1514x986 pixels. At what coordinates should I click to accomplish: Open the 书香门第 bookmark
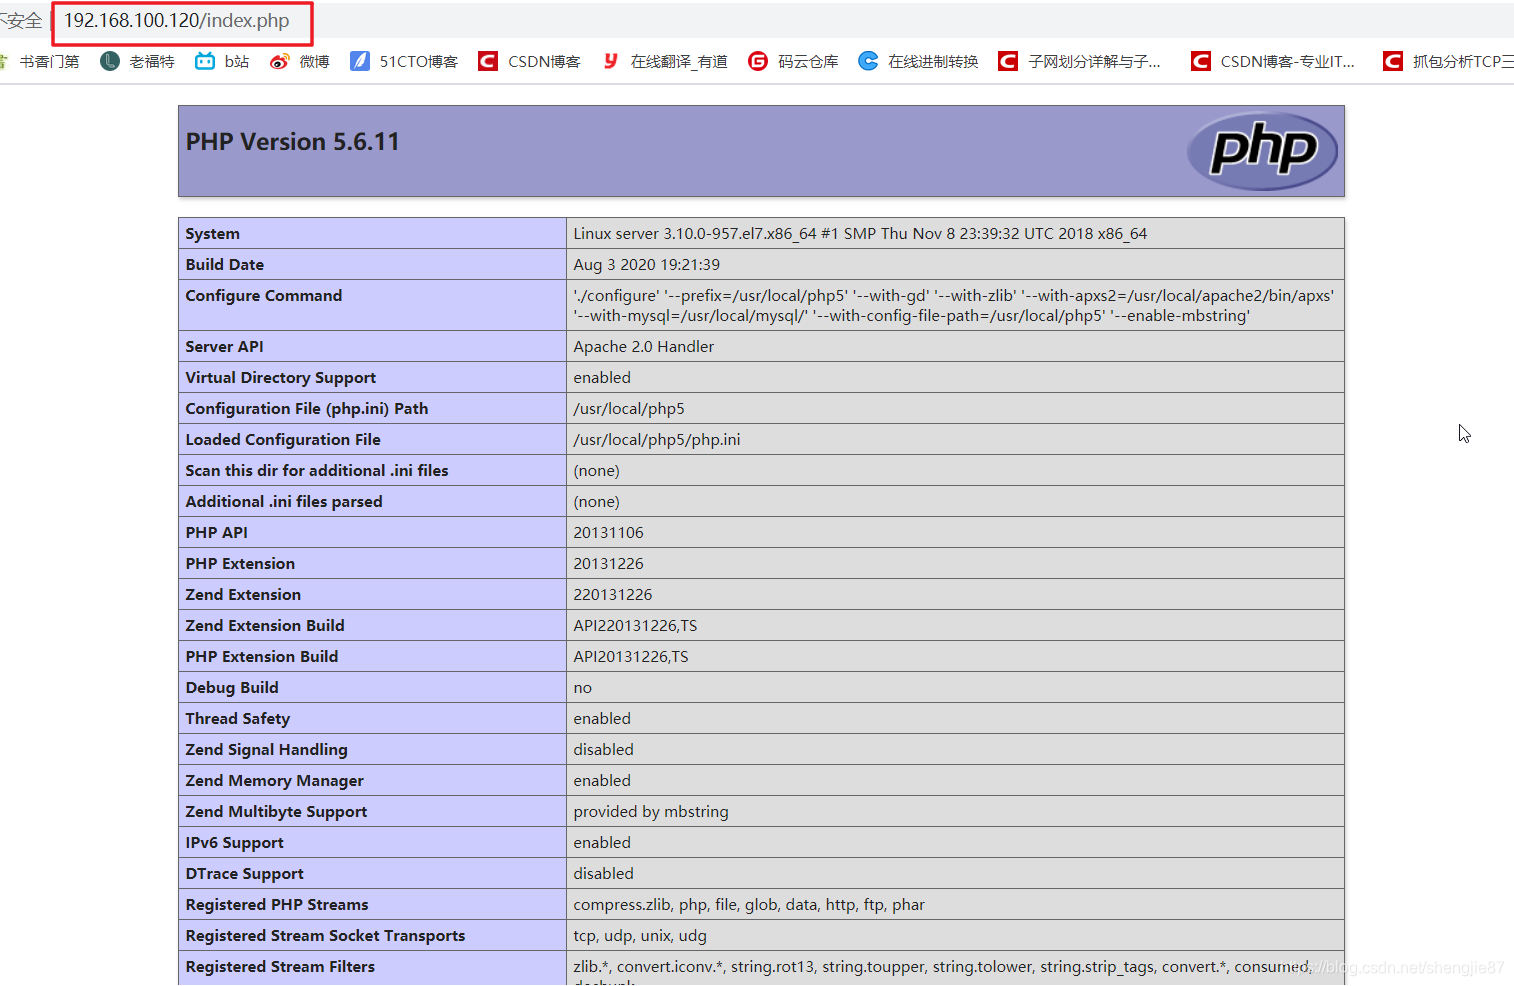coord(49,61)
